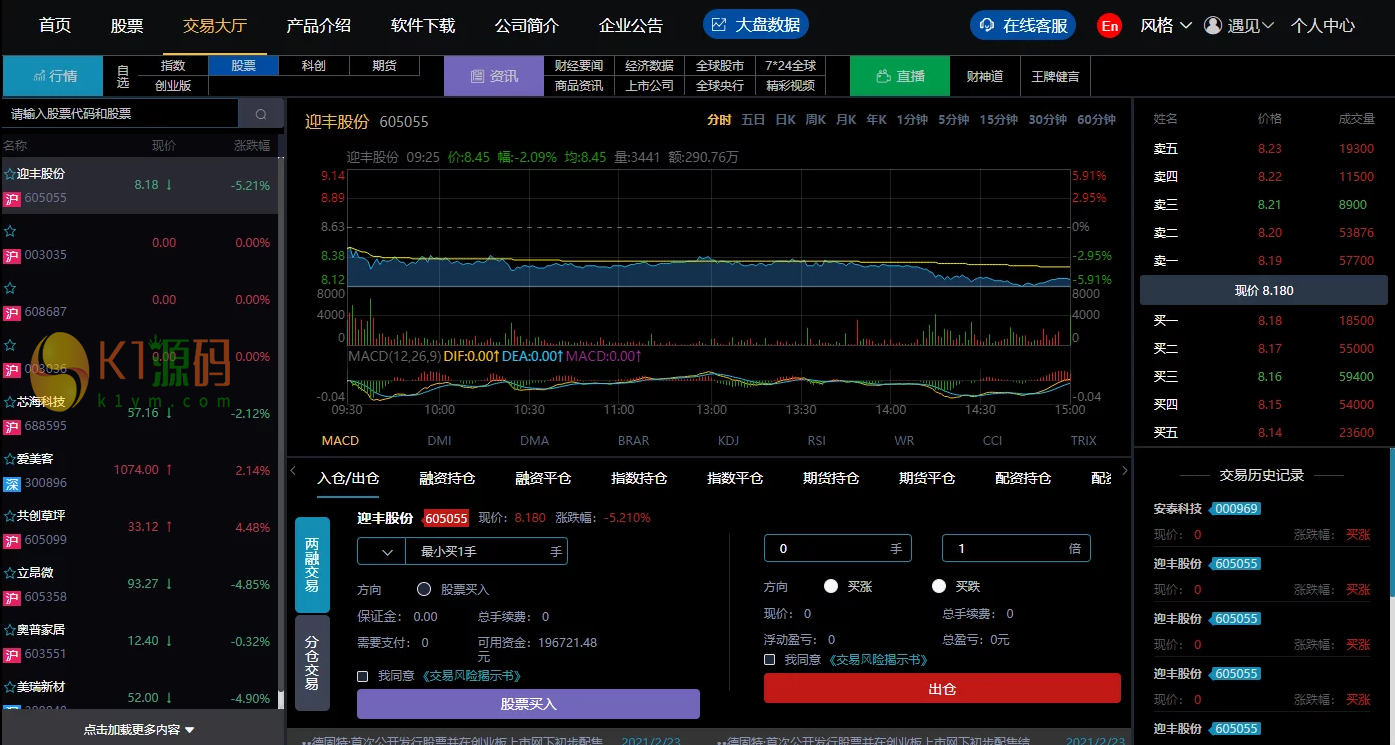The width and height of the screenshot is (1395, 745).
Task: Click the red En language icon
Action: (1109, 26)
